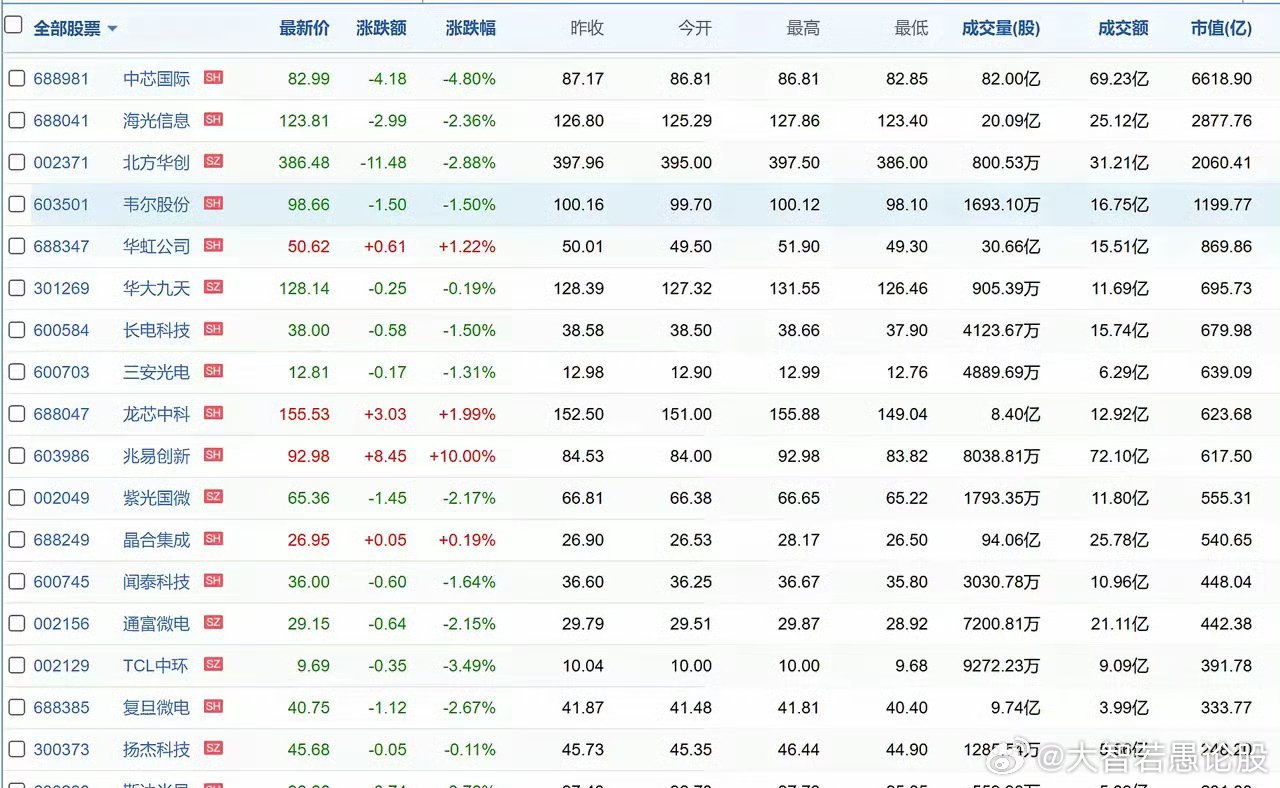This screenshot has height=788, width=1280.
Task: Select the +1.99% change of 龙芯中科
Action: pyautogui.click(x=467, y=415)
